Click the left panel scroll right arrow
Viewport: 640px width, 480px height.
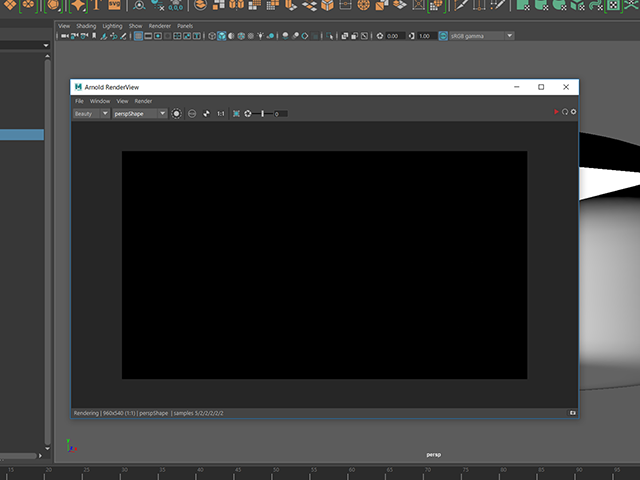point(40,456)
